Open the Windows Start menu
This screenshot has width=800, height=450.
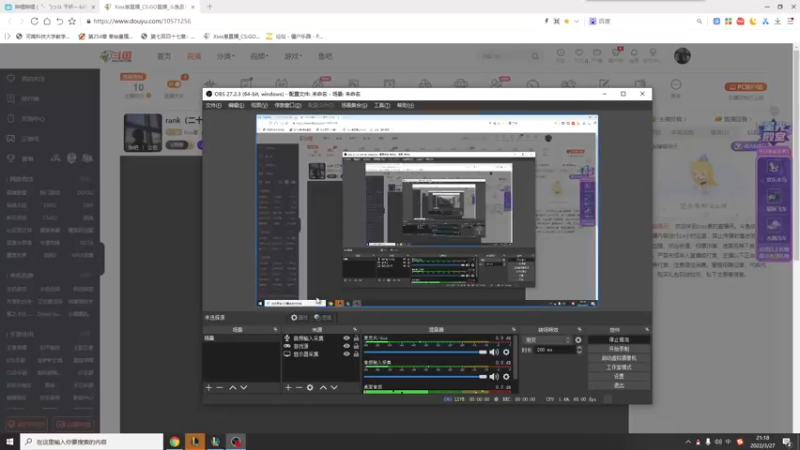10,442
